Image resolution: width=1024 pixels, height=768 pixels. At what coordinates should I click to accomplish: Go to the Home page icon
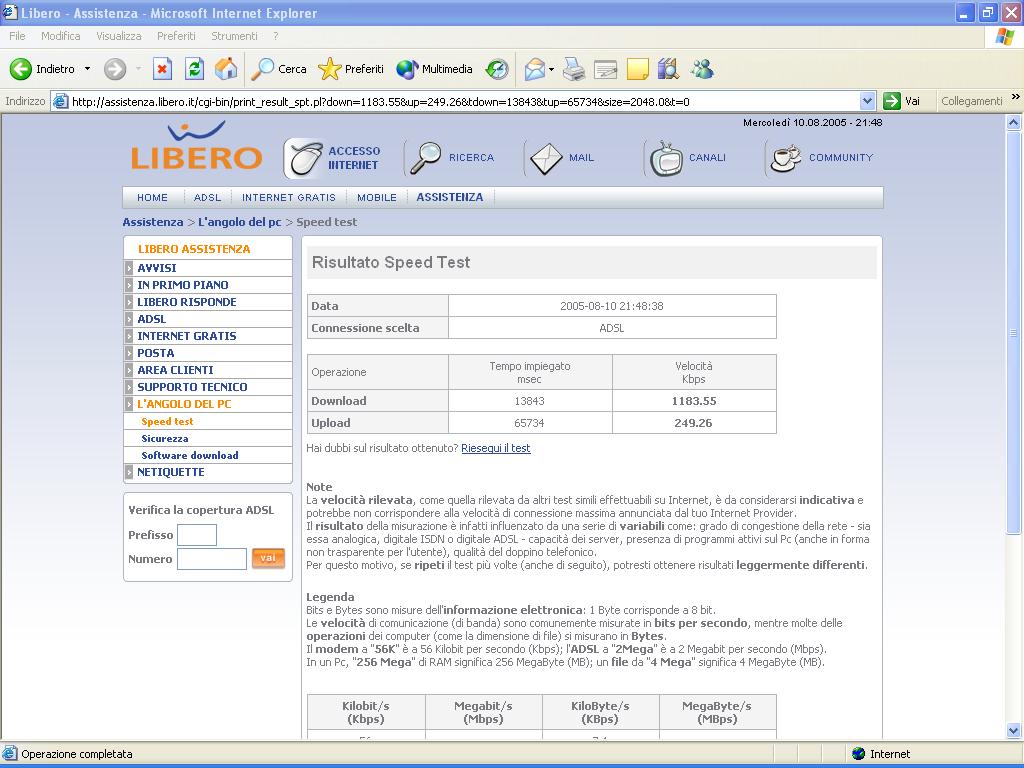click(226, 69)
